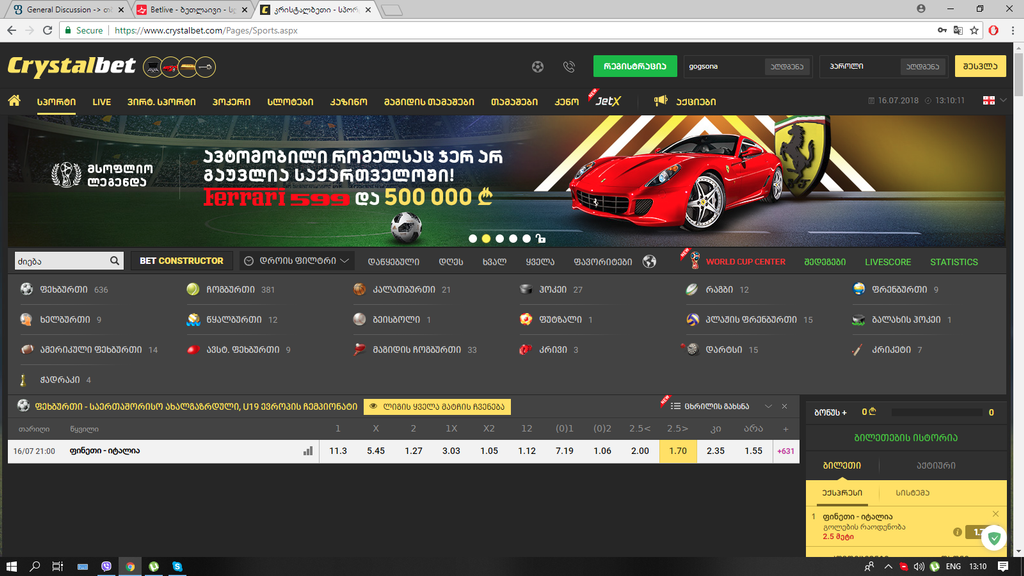Open the კაზინო (casino) navigation tab

348,102
